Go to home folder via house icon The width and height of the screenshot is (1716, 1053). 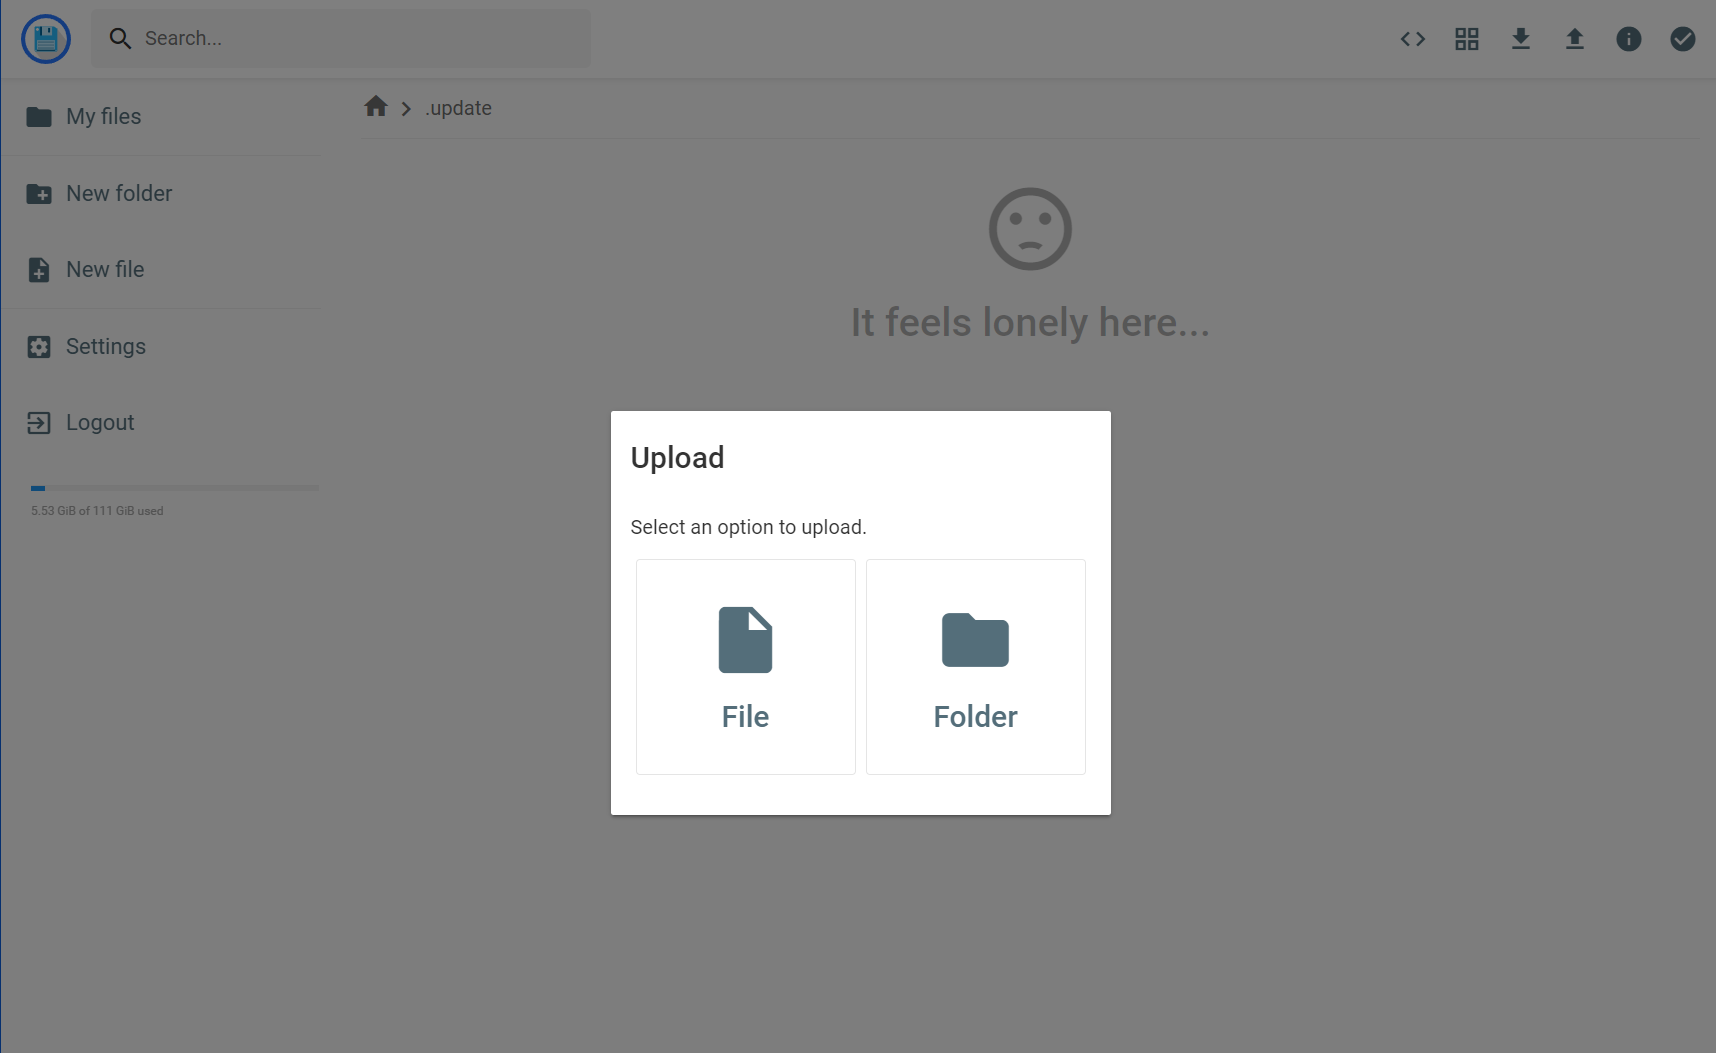tap(376, 107)
